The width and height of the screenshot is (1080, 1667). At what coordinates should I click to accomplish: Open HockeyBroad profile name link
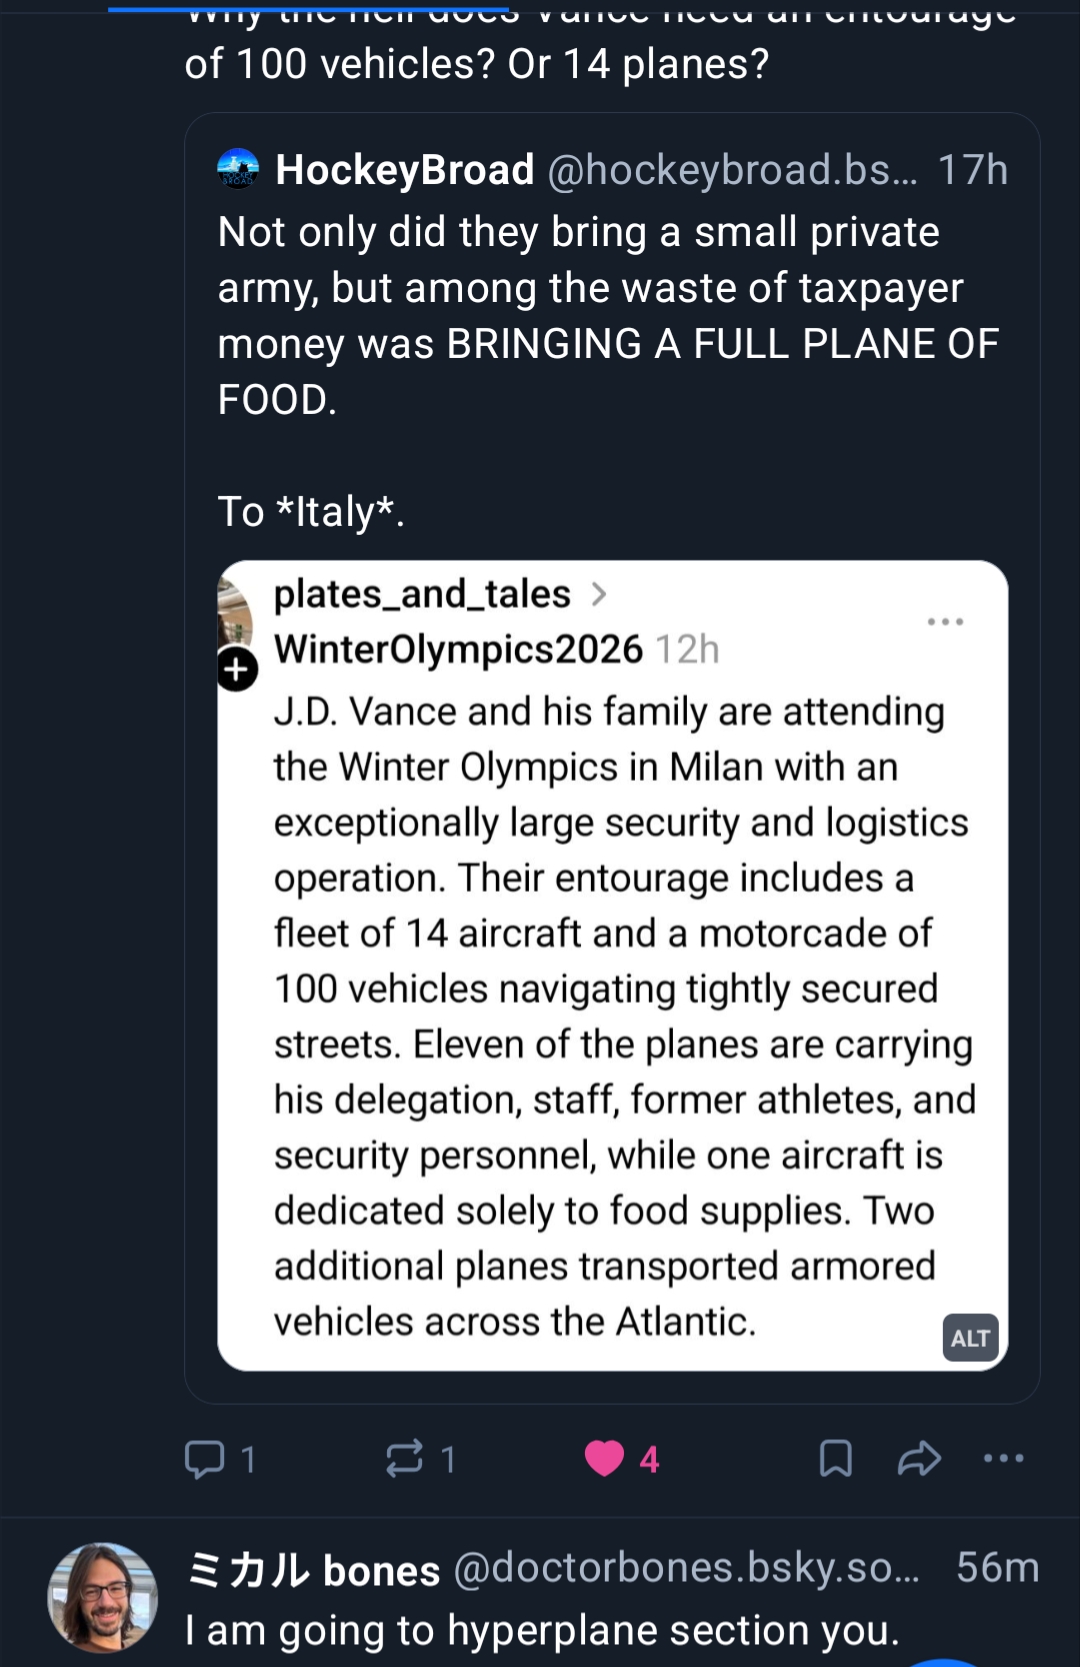pyautogui.click(x=405, y=170)
